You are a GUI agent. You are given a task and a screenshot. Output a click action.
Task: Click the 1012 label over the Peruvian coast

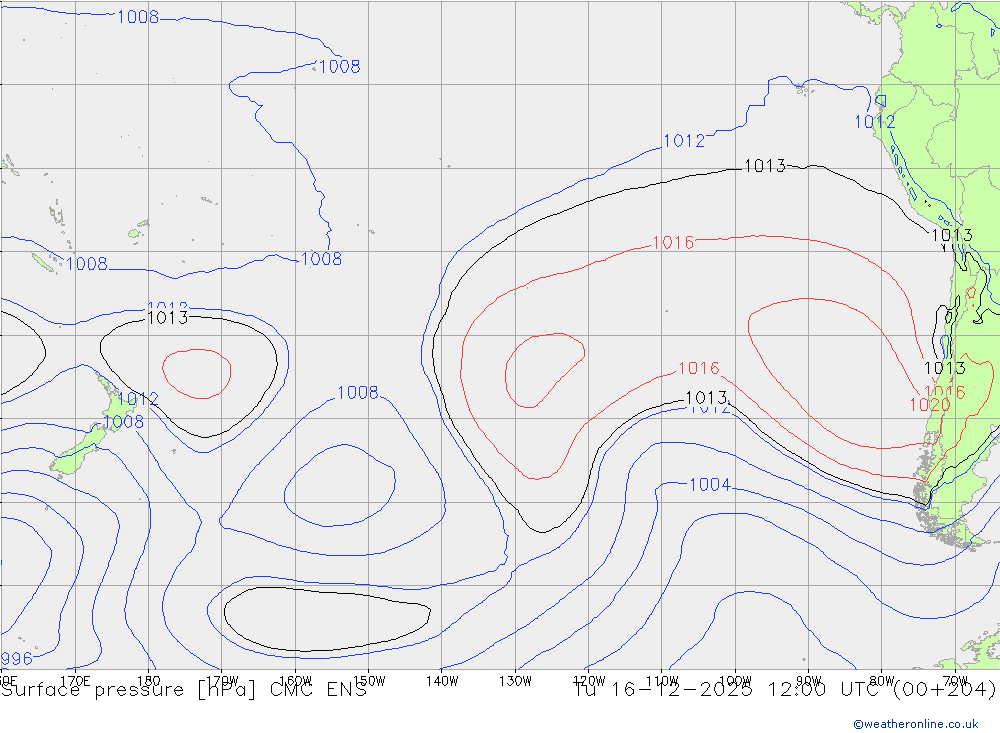click(x=874, y=122)
